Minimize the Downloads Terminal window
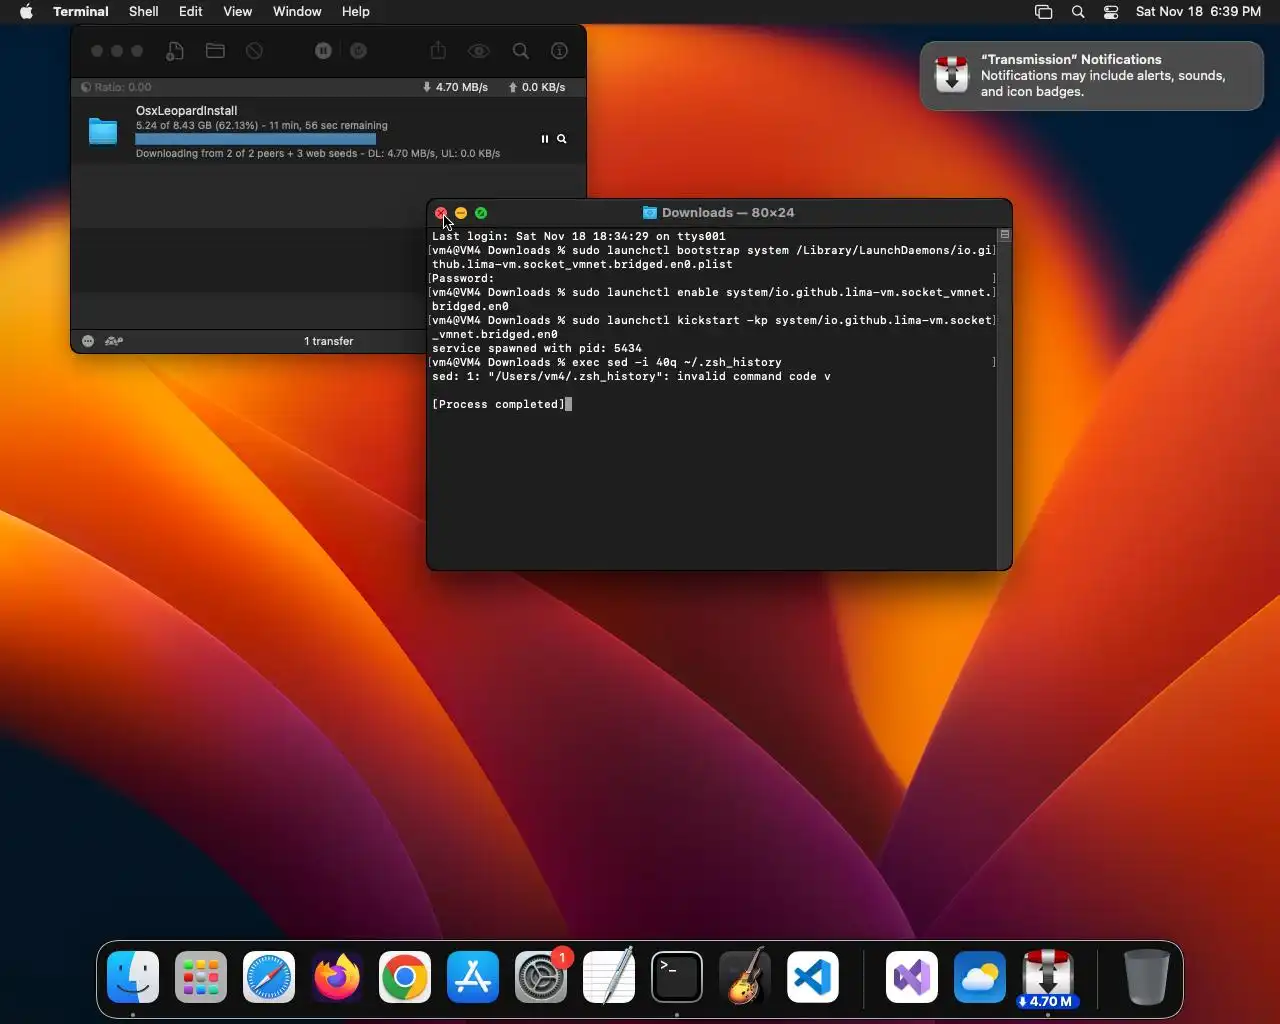Image resolution: width=1280 pixels, height=1024 pixels. coord(461,213)
